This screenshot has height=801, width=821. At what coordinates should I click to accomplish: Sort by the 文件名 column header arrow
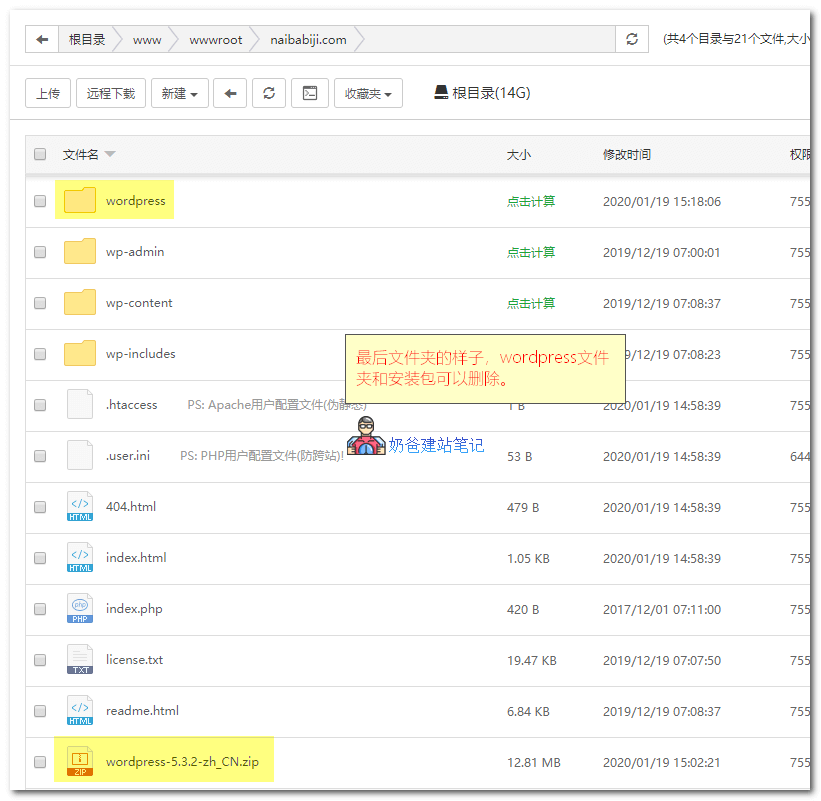click(x=110, y=154)
